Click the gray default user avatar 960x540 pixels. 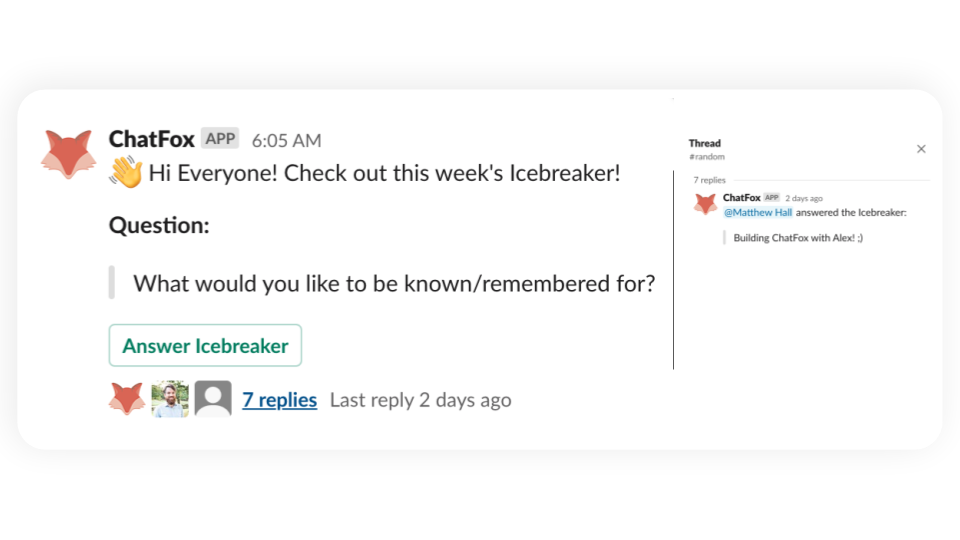tap(213, 399)
